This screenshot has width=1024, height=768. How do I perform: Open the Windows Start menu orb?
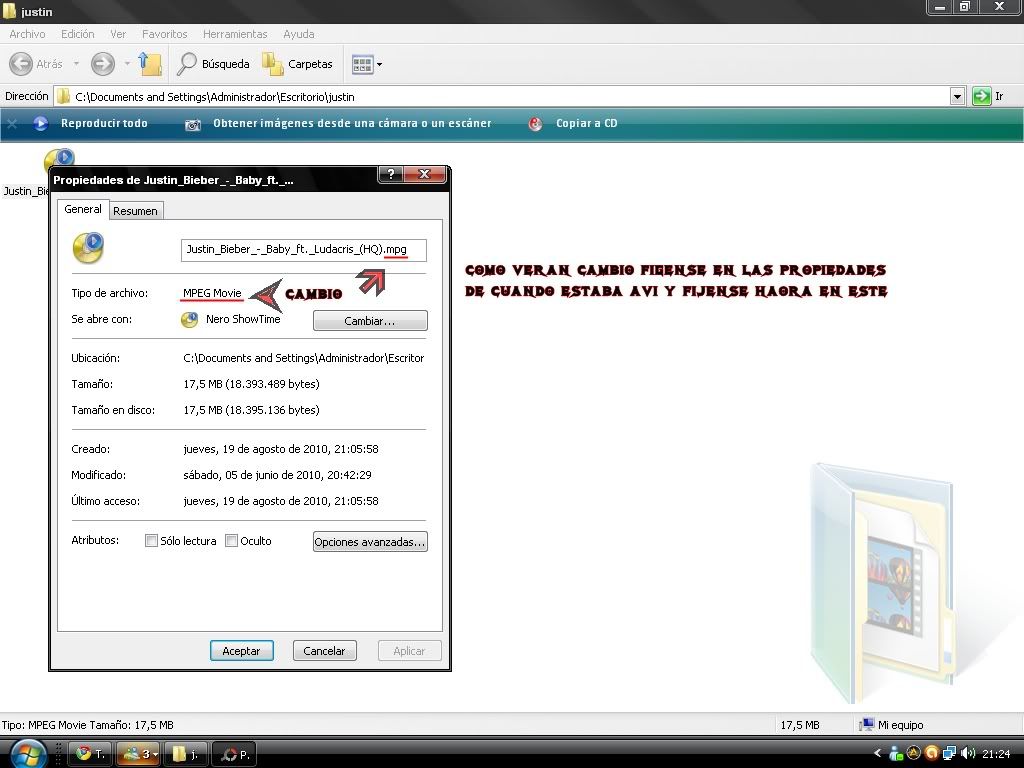(28, 754)
